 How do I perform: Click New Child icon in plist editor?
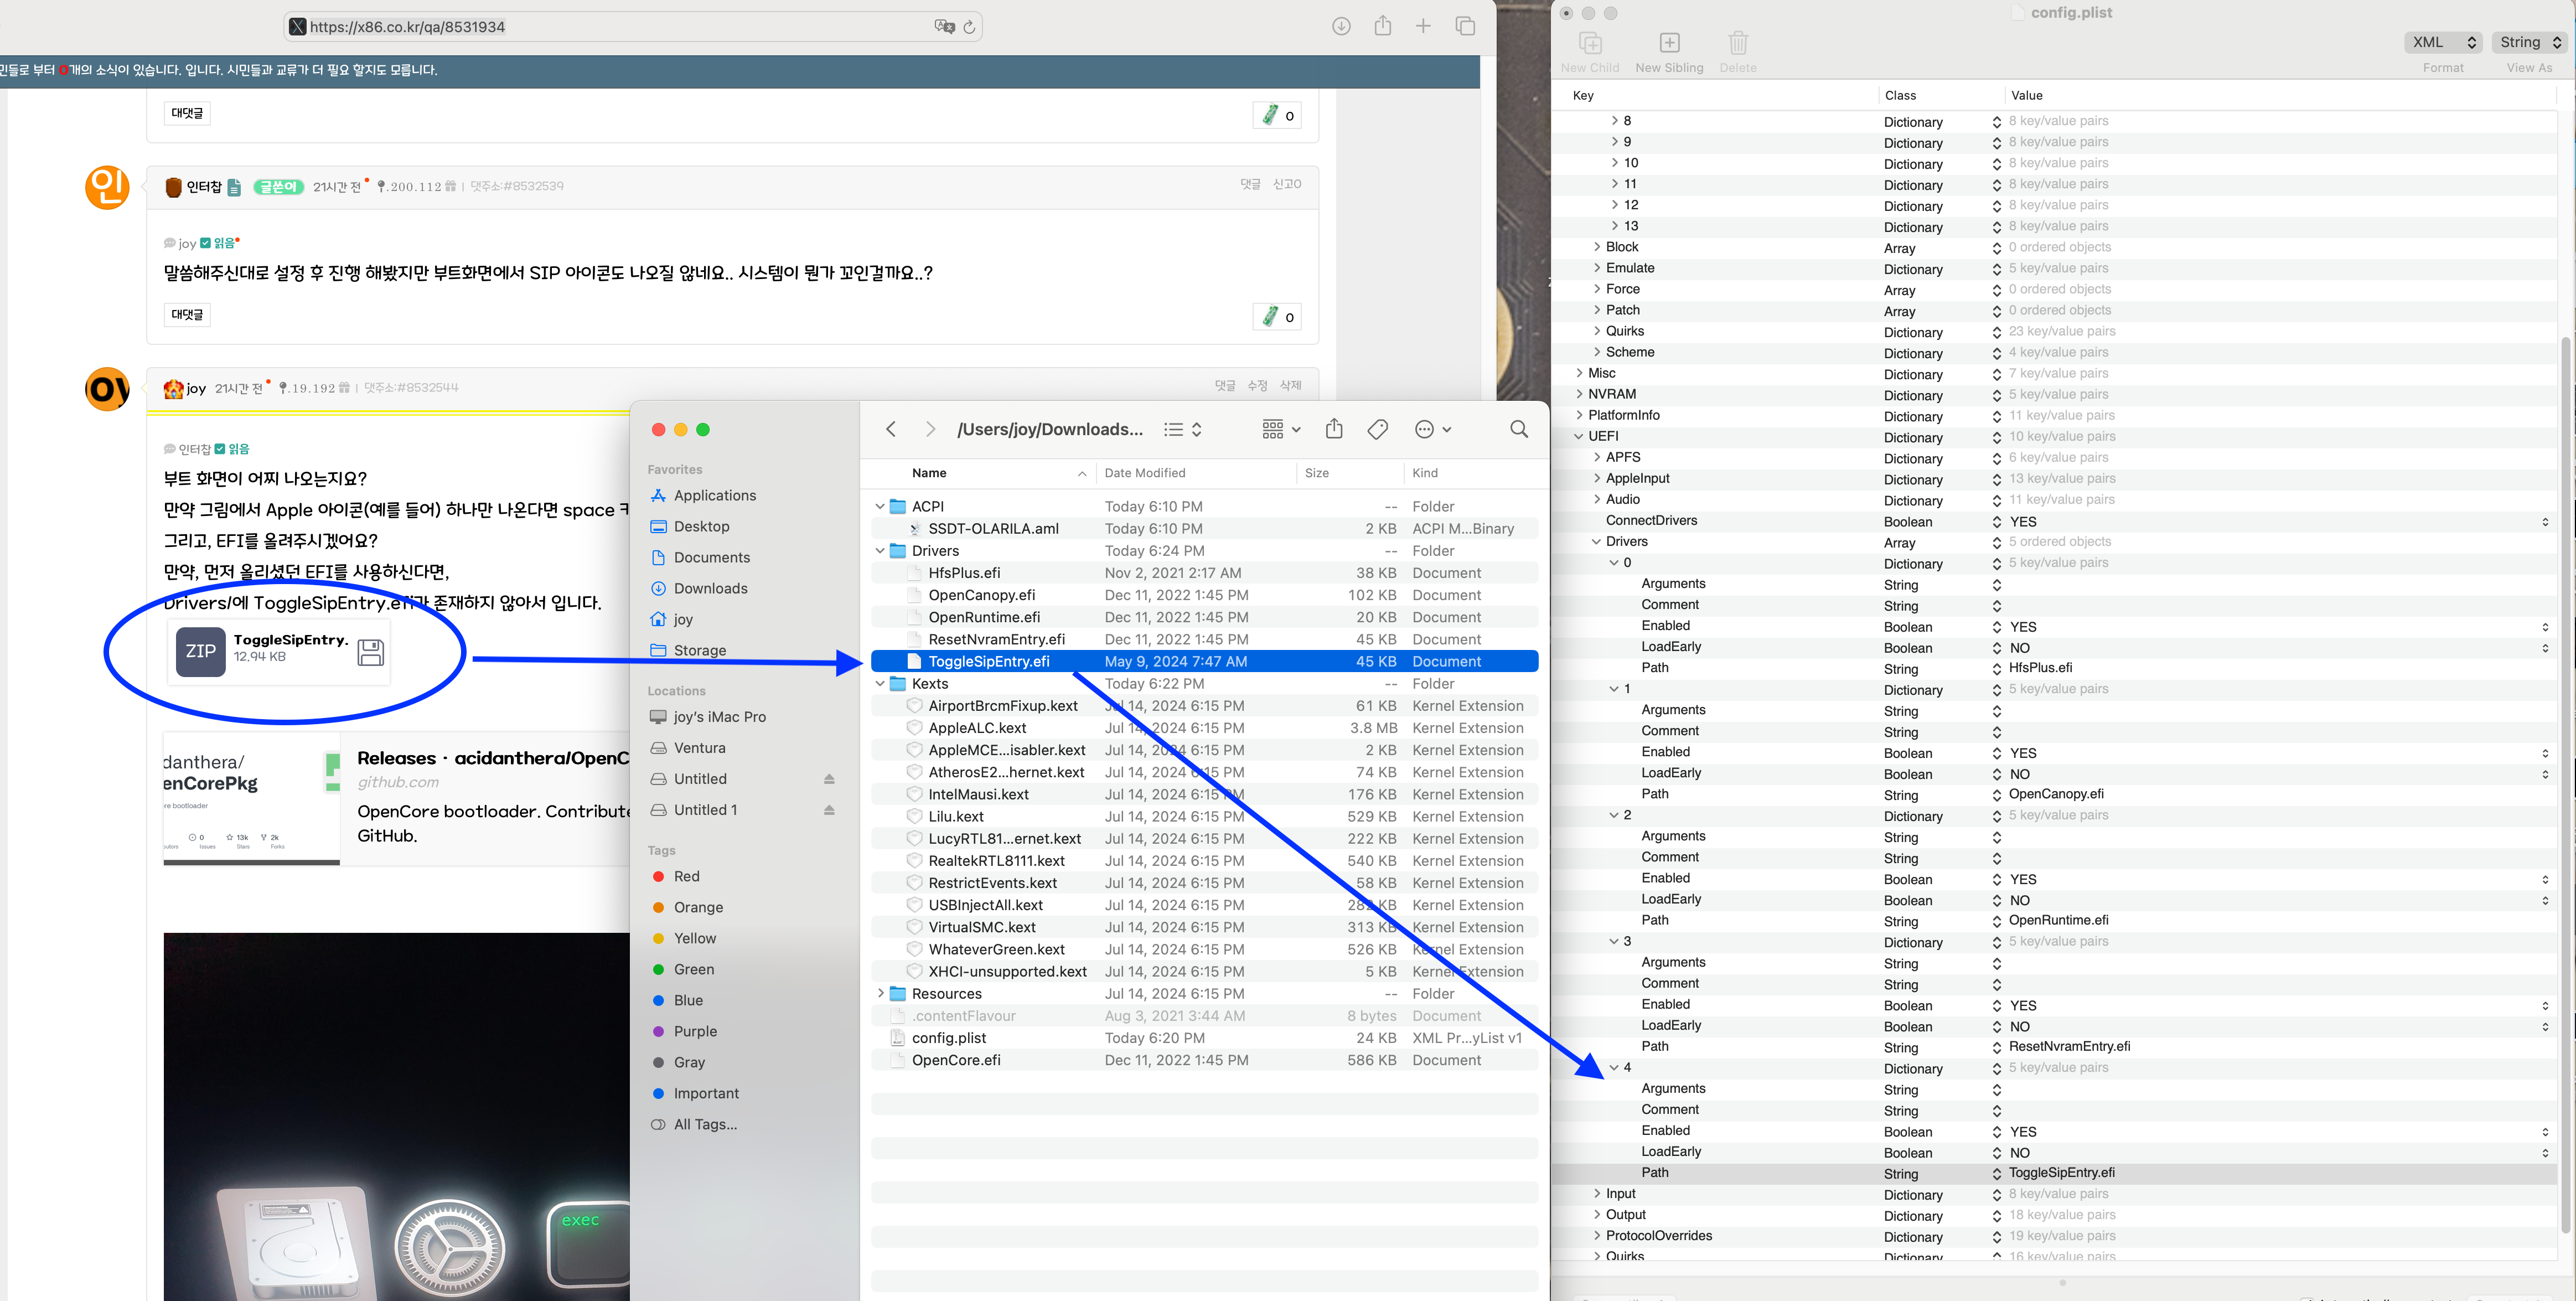pyautogui.click(x=1590, y=43)
